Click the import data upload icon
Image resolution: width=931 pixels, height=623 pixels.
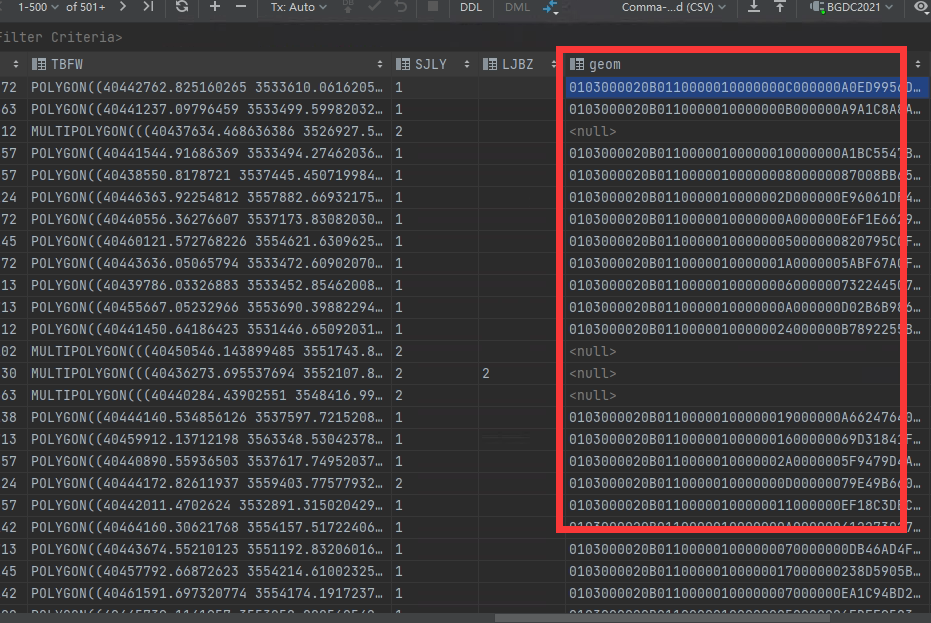780,7
